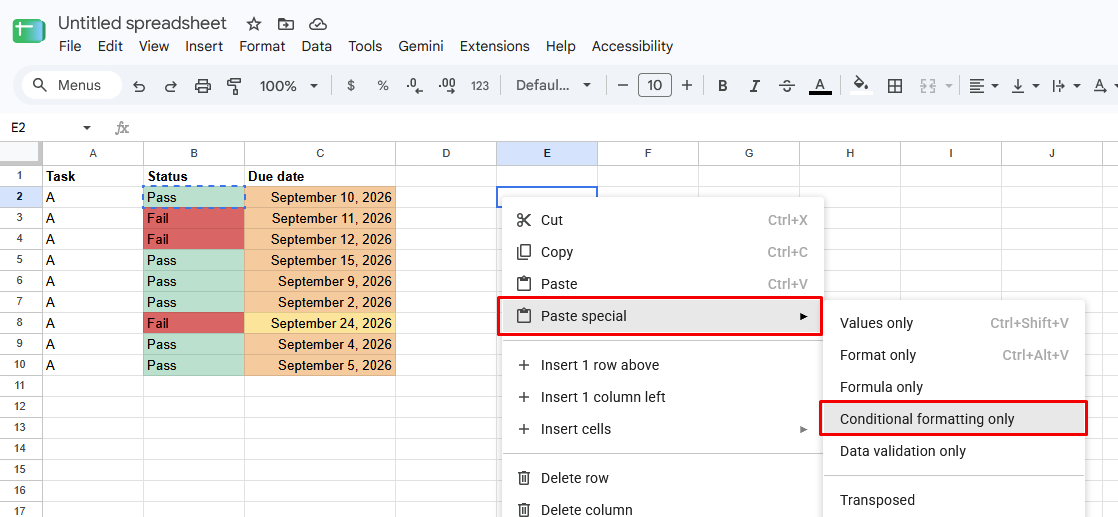
Task: Increase font size with the plus button
Action: click(x=687, y=86)
